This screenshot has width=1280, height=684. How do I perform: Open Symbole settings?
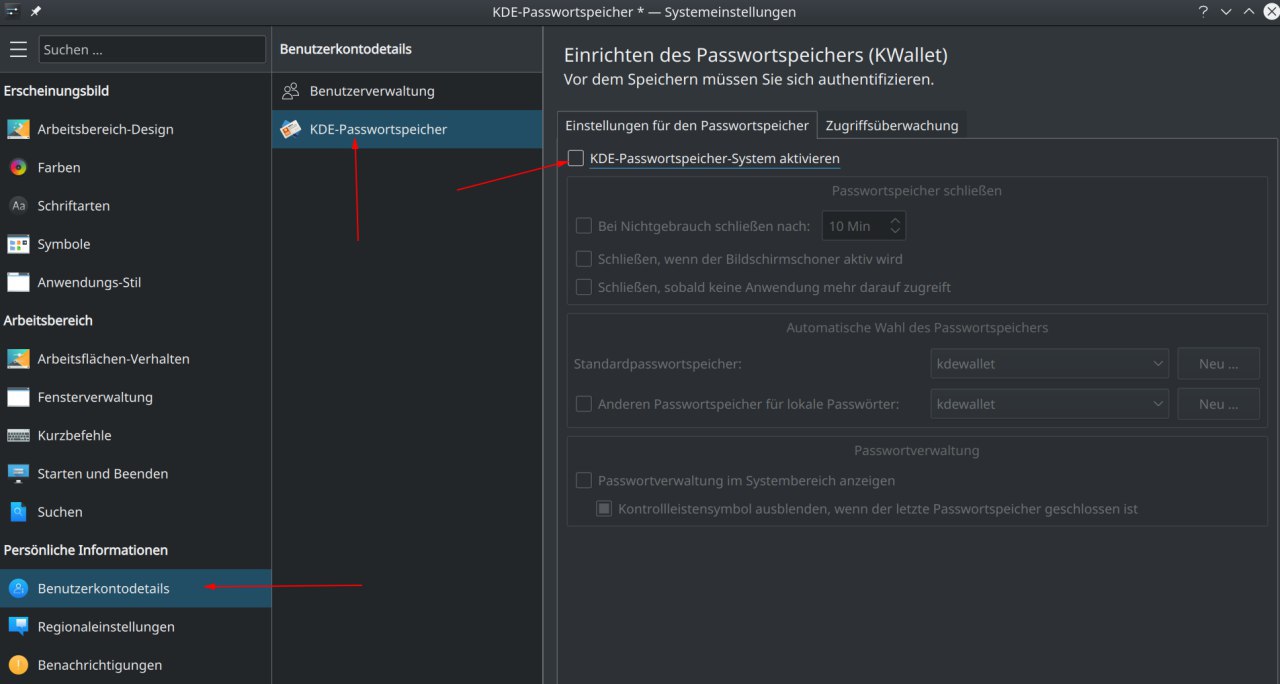point(135,244)
